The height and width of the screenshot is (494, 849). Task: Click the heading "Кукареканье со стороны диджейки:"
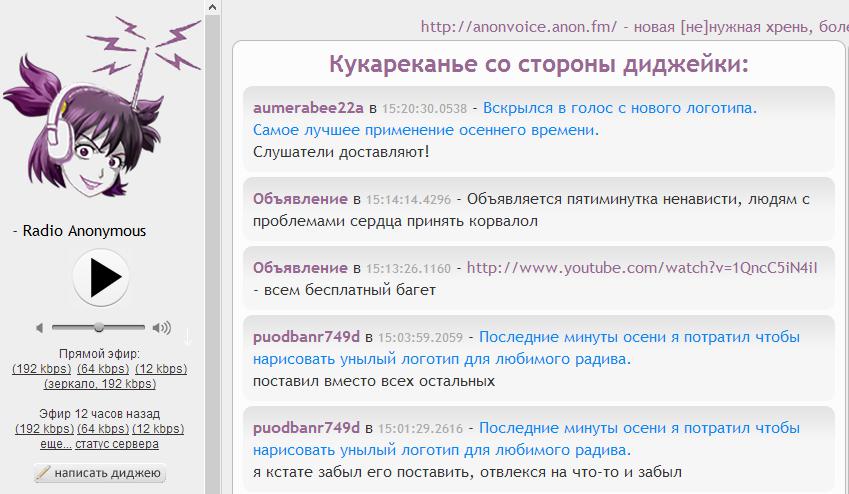[539, 64]
